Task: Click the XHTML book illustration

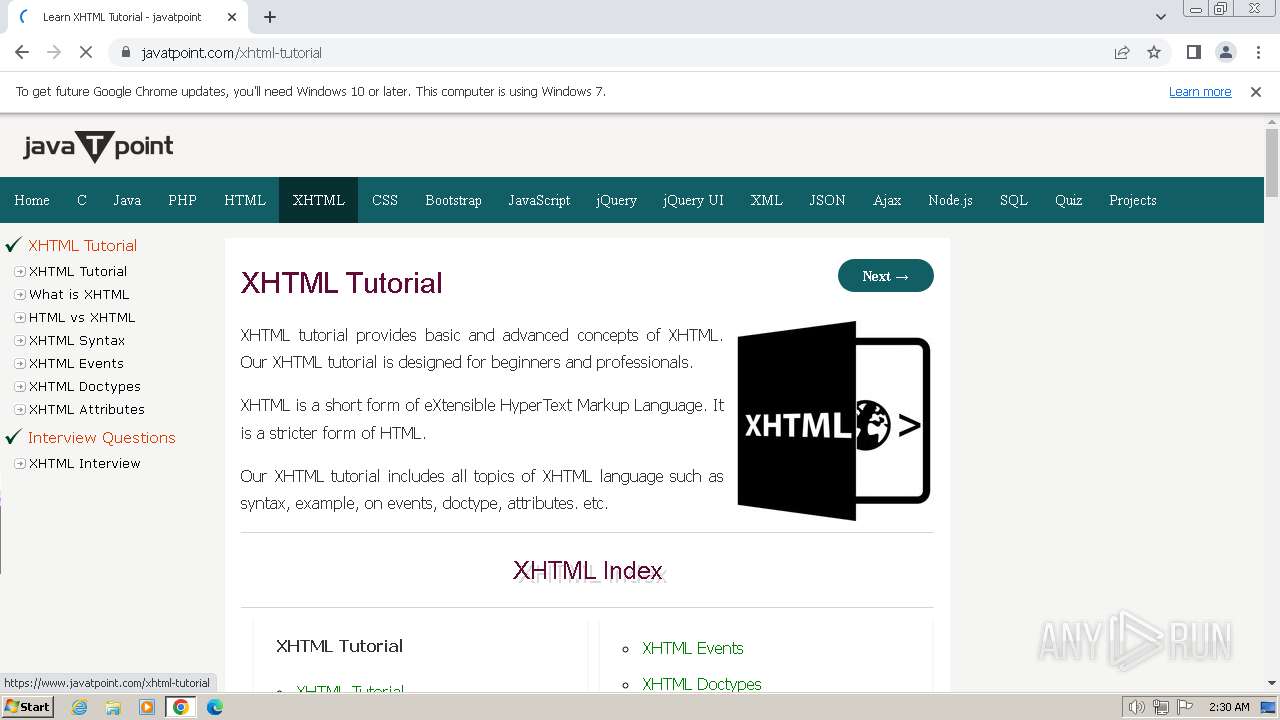Action: tap(834, 421)
